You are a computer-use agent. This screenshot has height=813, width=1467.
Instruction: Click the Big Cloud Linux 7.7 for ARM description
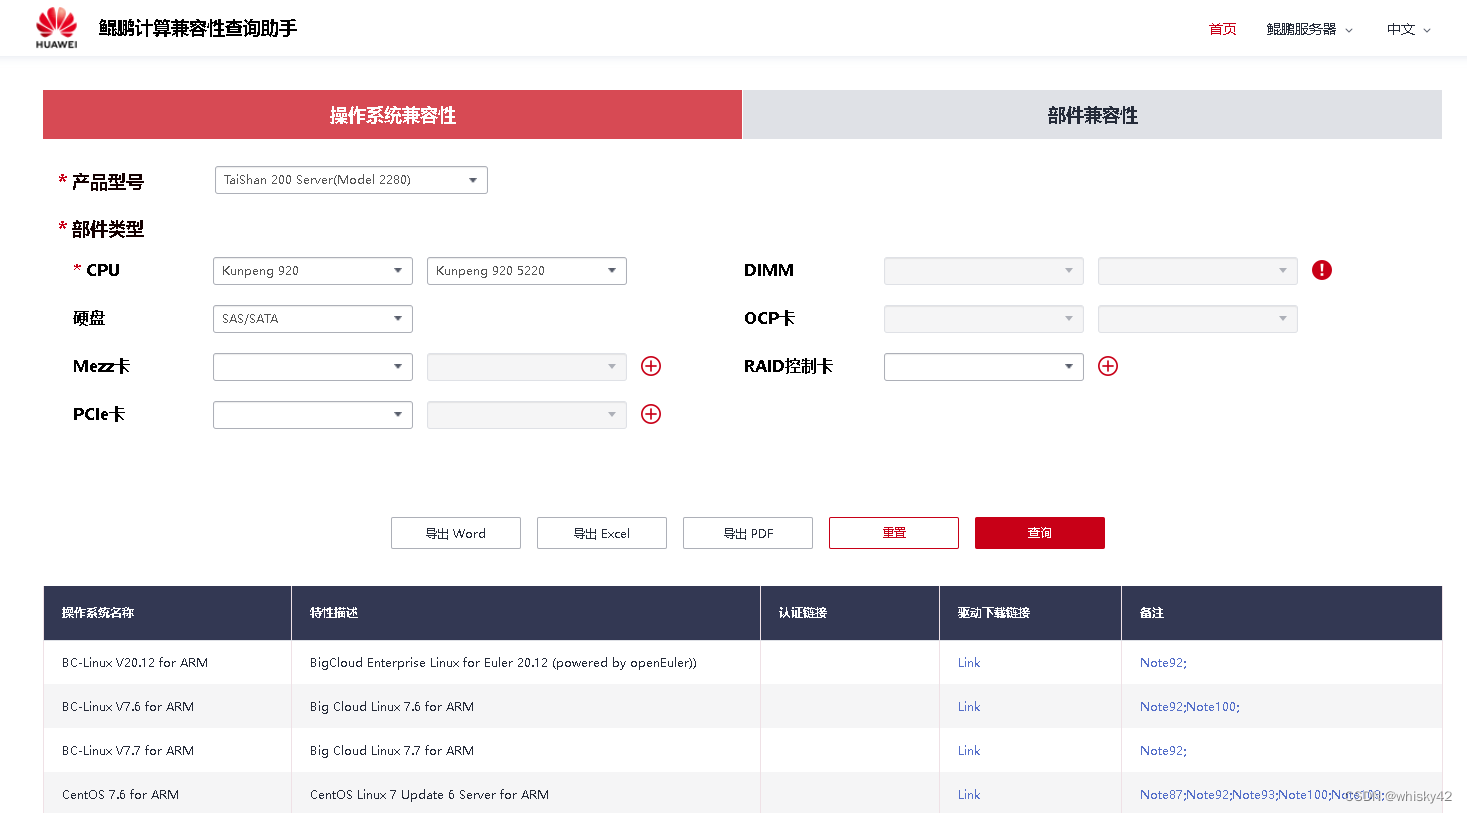392,751
